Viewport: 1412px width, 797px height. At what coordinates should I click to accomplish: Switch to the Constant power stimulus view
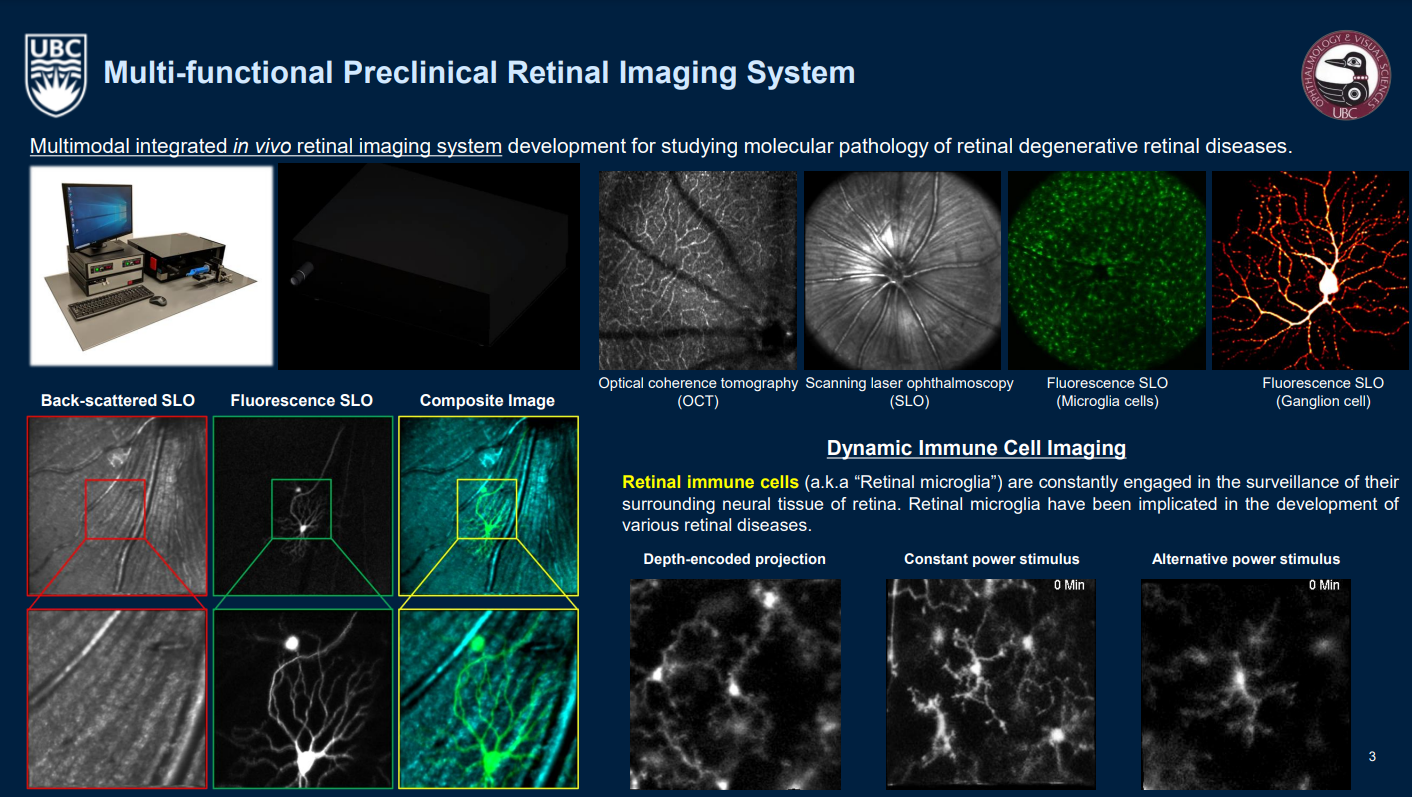(990, 683)
